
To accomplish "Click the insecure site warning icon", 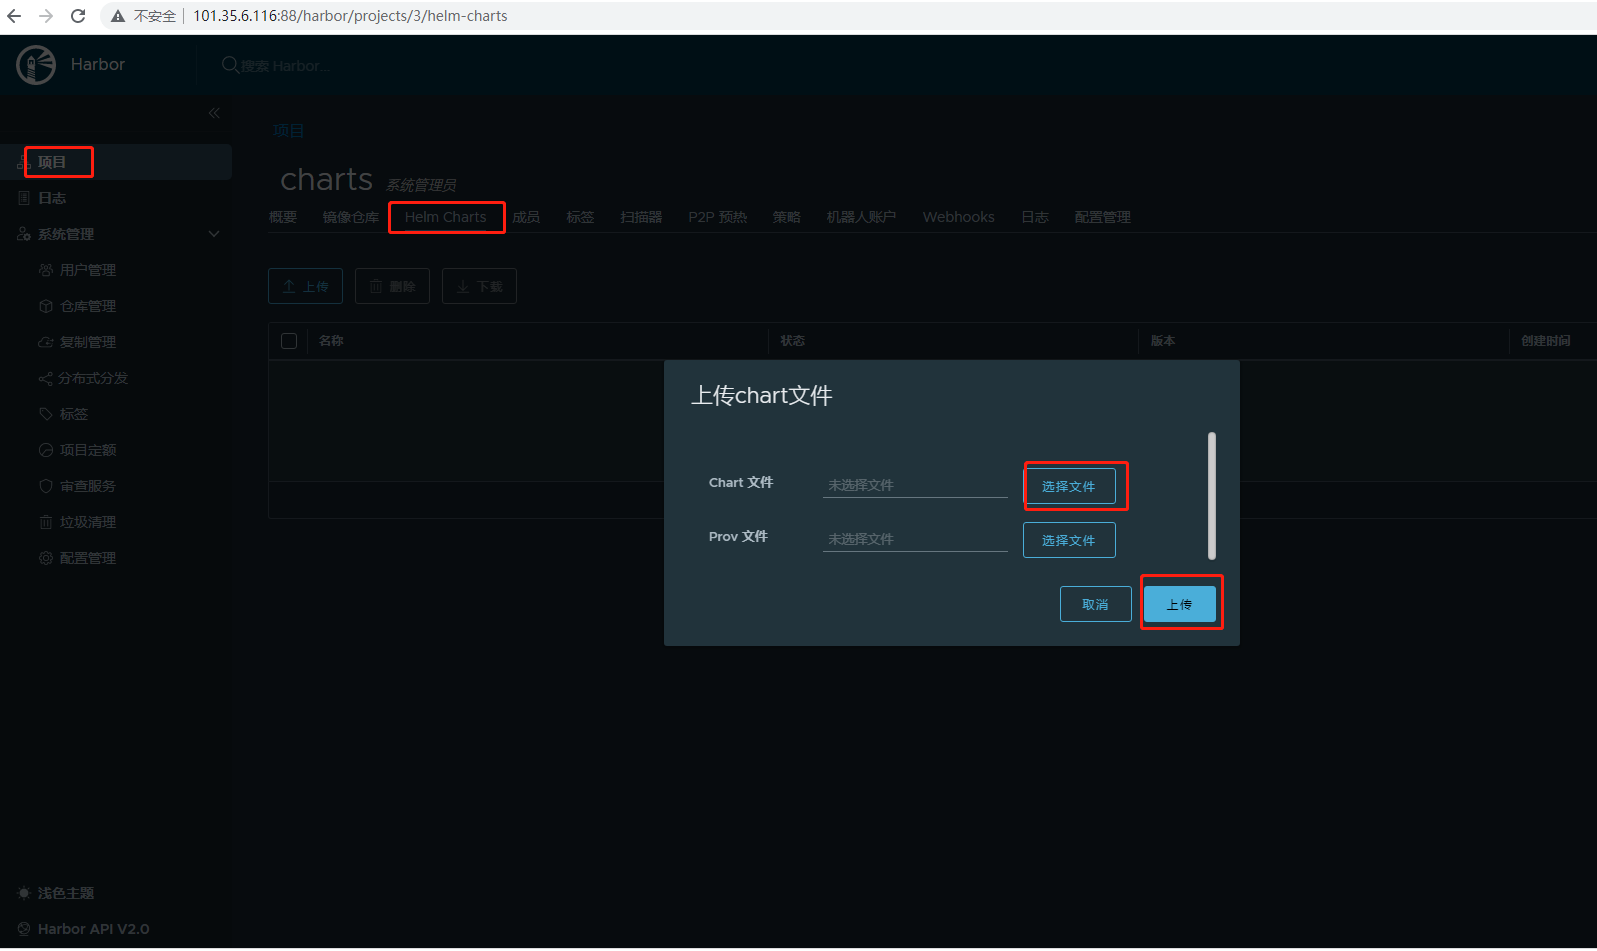I will [118, 16].
